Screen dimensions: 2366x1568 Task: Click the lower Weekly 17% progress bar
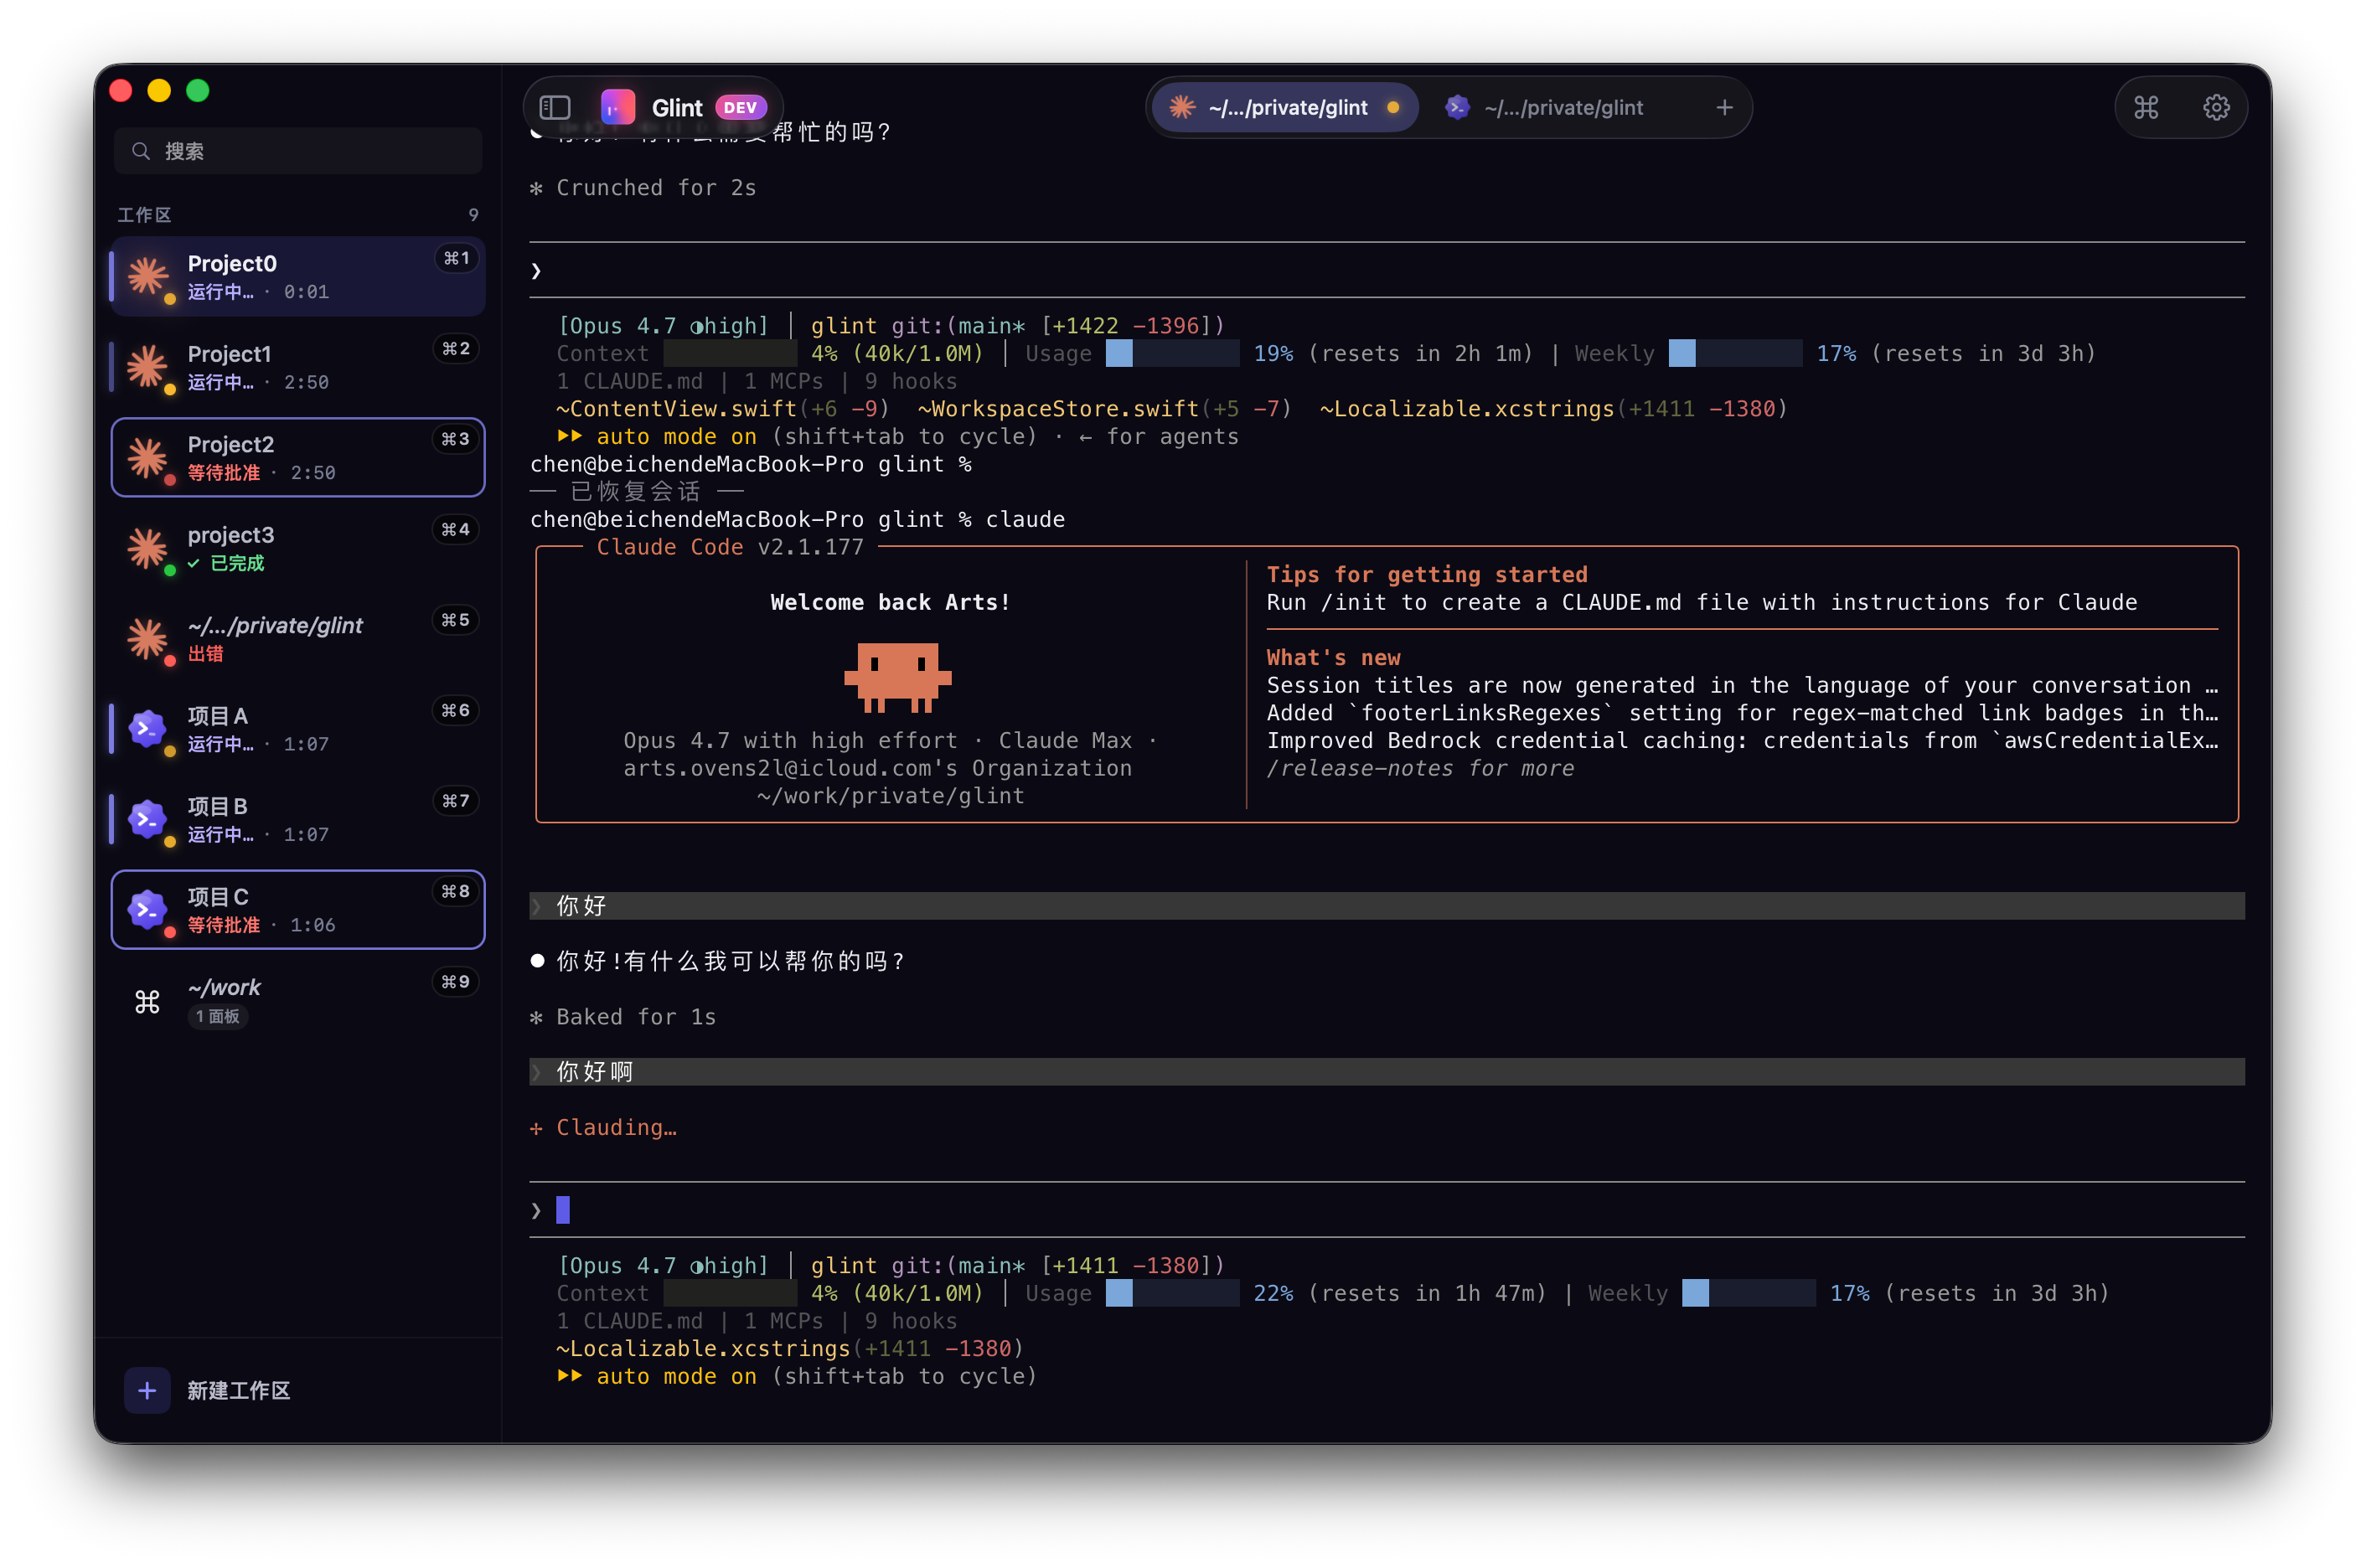[x=1748, y=1293]
